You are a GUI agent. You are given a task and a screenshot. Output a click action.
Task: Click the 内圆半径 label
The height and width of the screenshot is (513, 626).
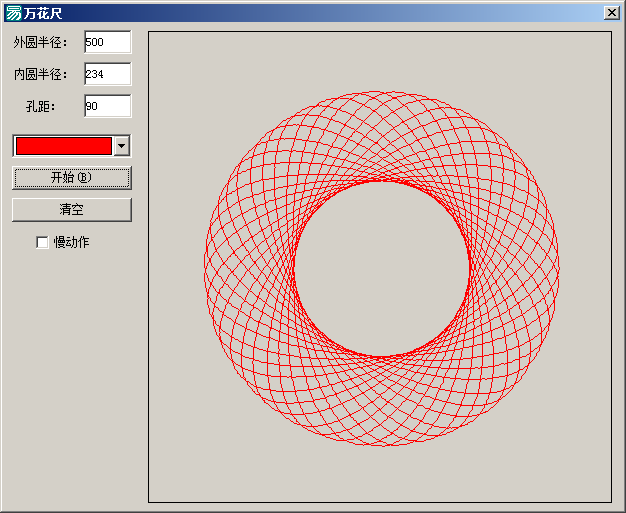tap(40, 74)
